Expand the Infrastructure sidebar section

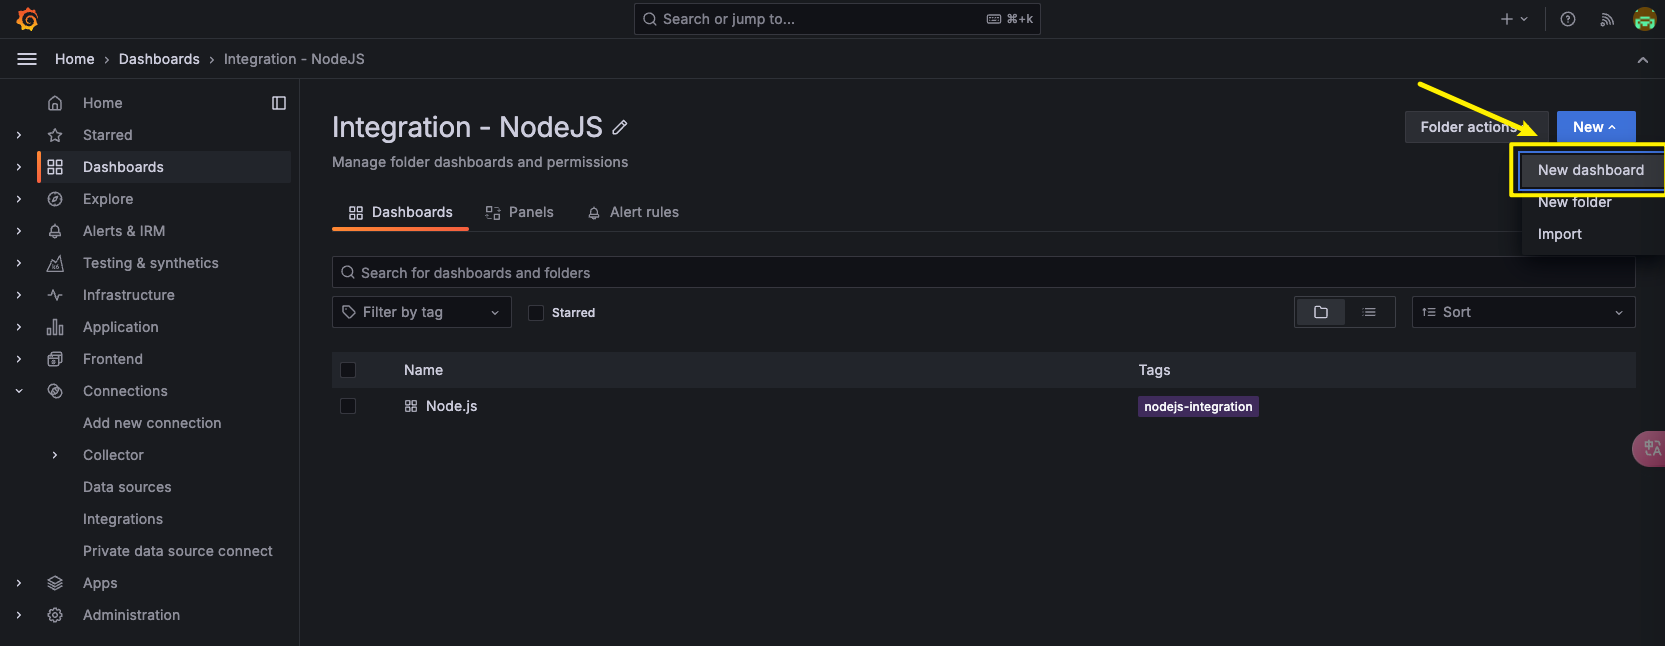[x=19, y=295]
